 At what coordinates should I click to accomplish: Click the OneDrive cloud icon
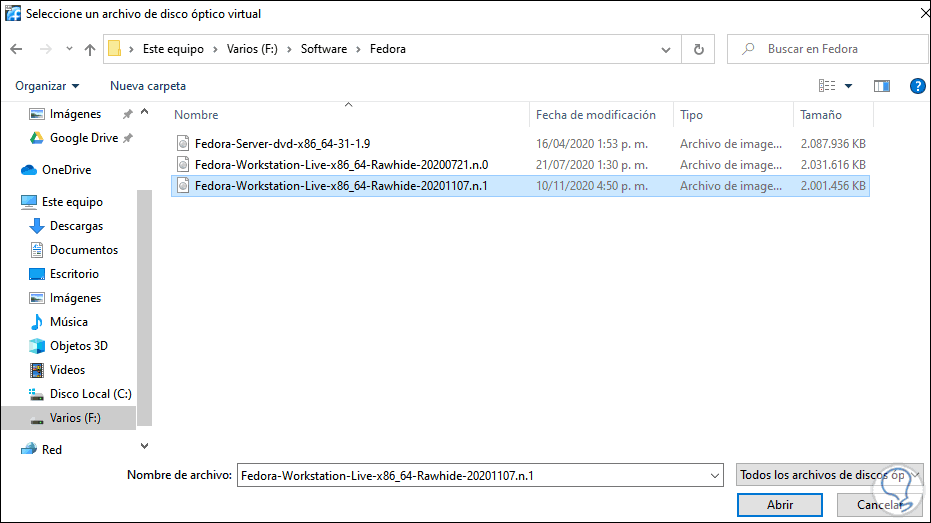pos(29,170)
